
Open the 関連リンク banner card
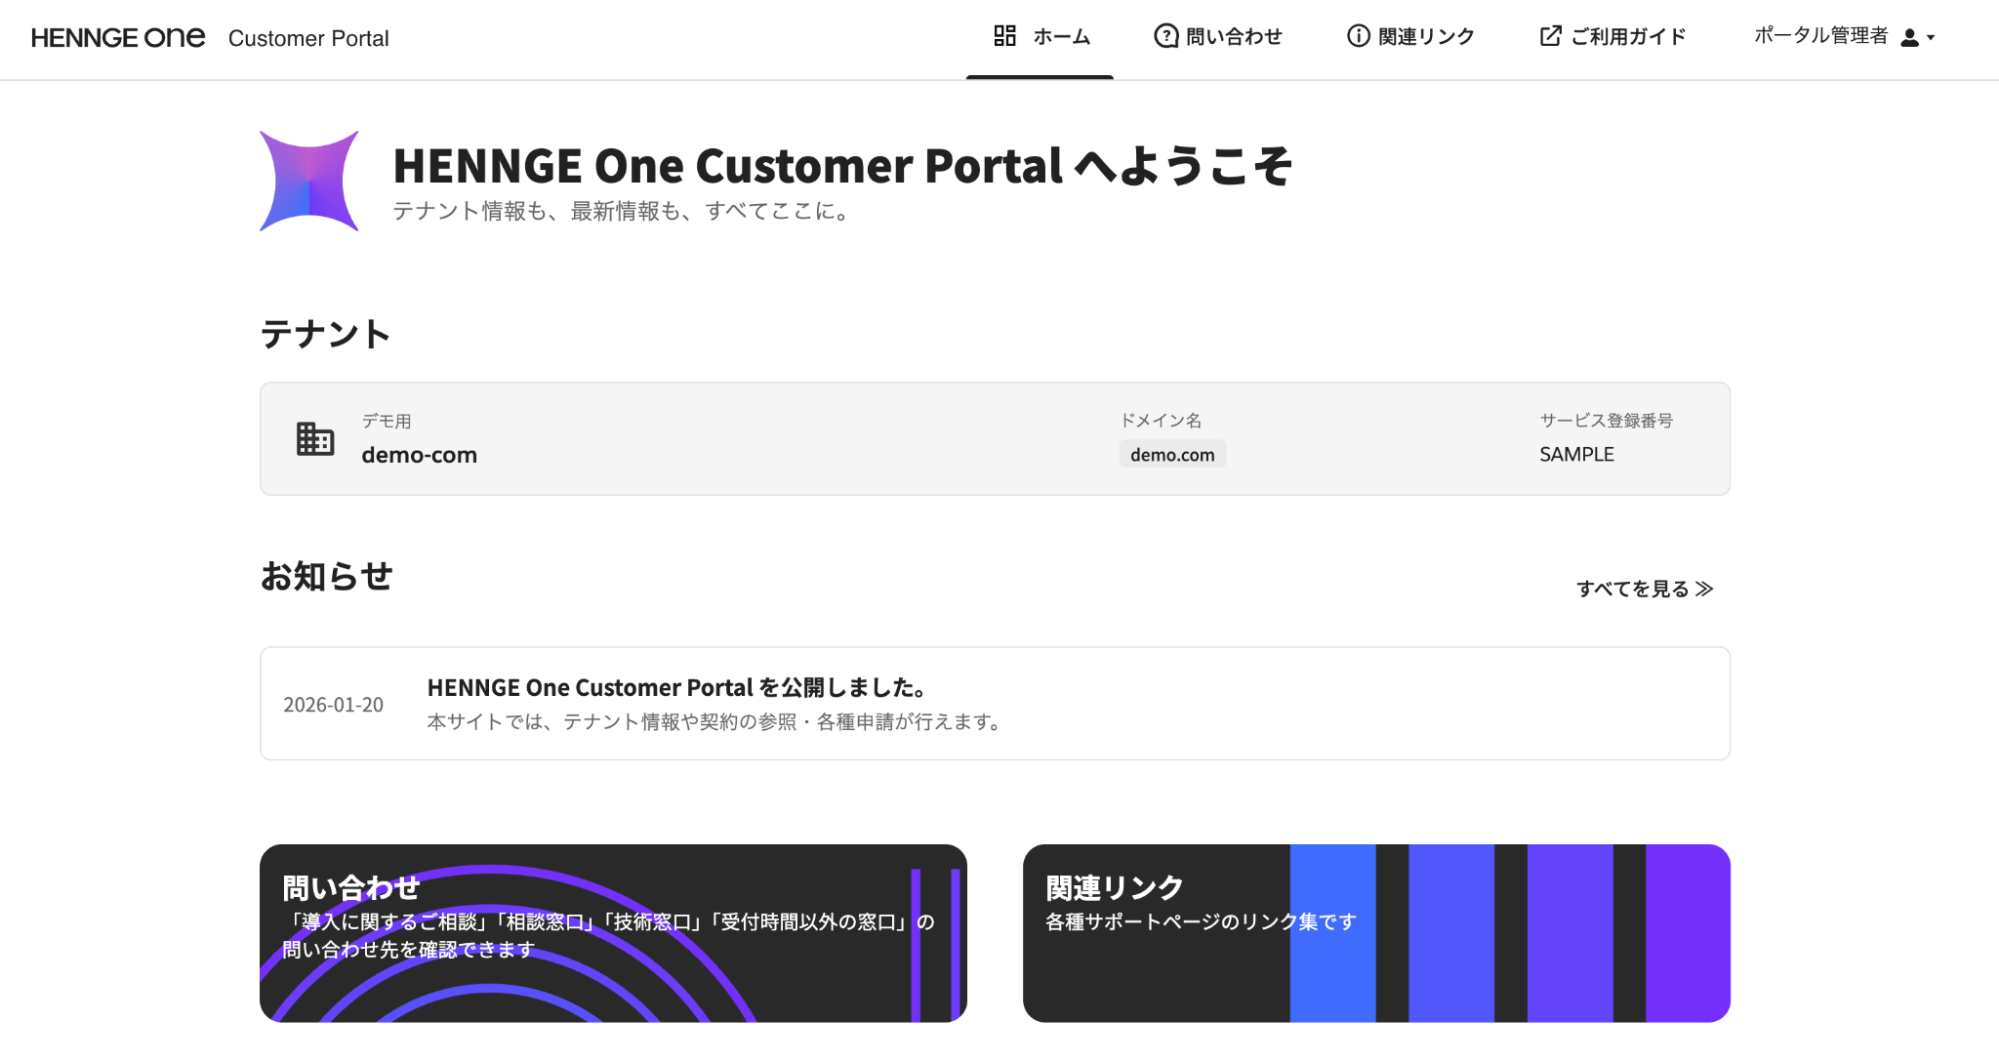click(1376, 933)
